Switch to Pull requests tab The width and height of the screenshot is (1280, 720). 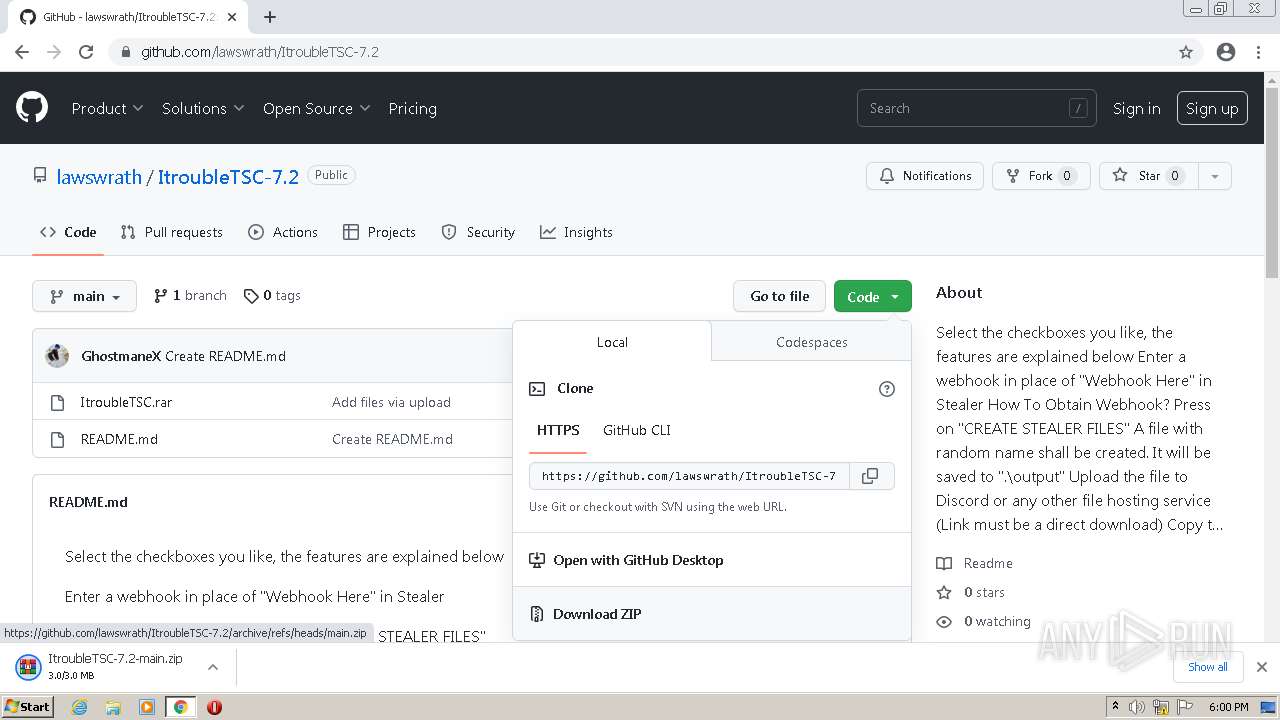[x=172, y=232]
